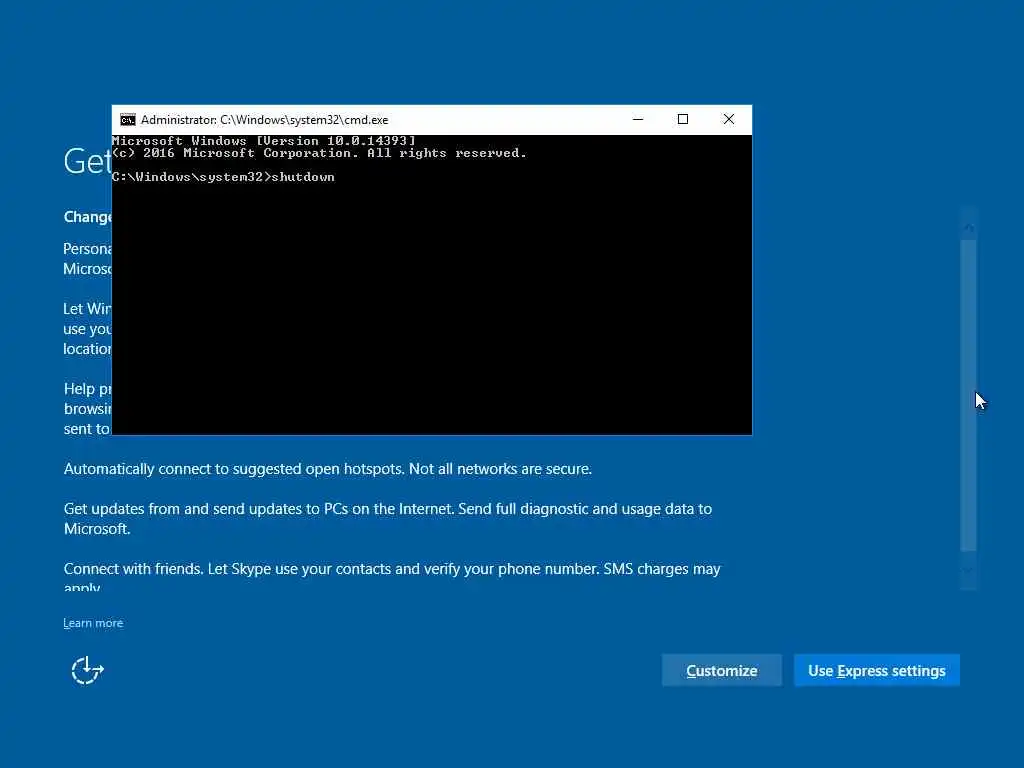Image resolution: width=1024 pixels, height=768 pixels.
Task: Click the scrollbar up arrow
Action: click(968, 227)
